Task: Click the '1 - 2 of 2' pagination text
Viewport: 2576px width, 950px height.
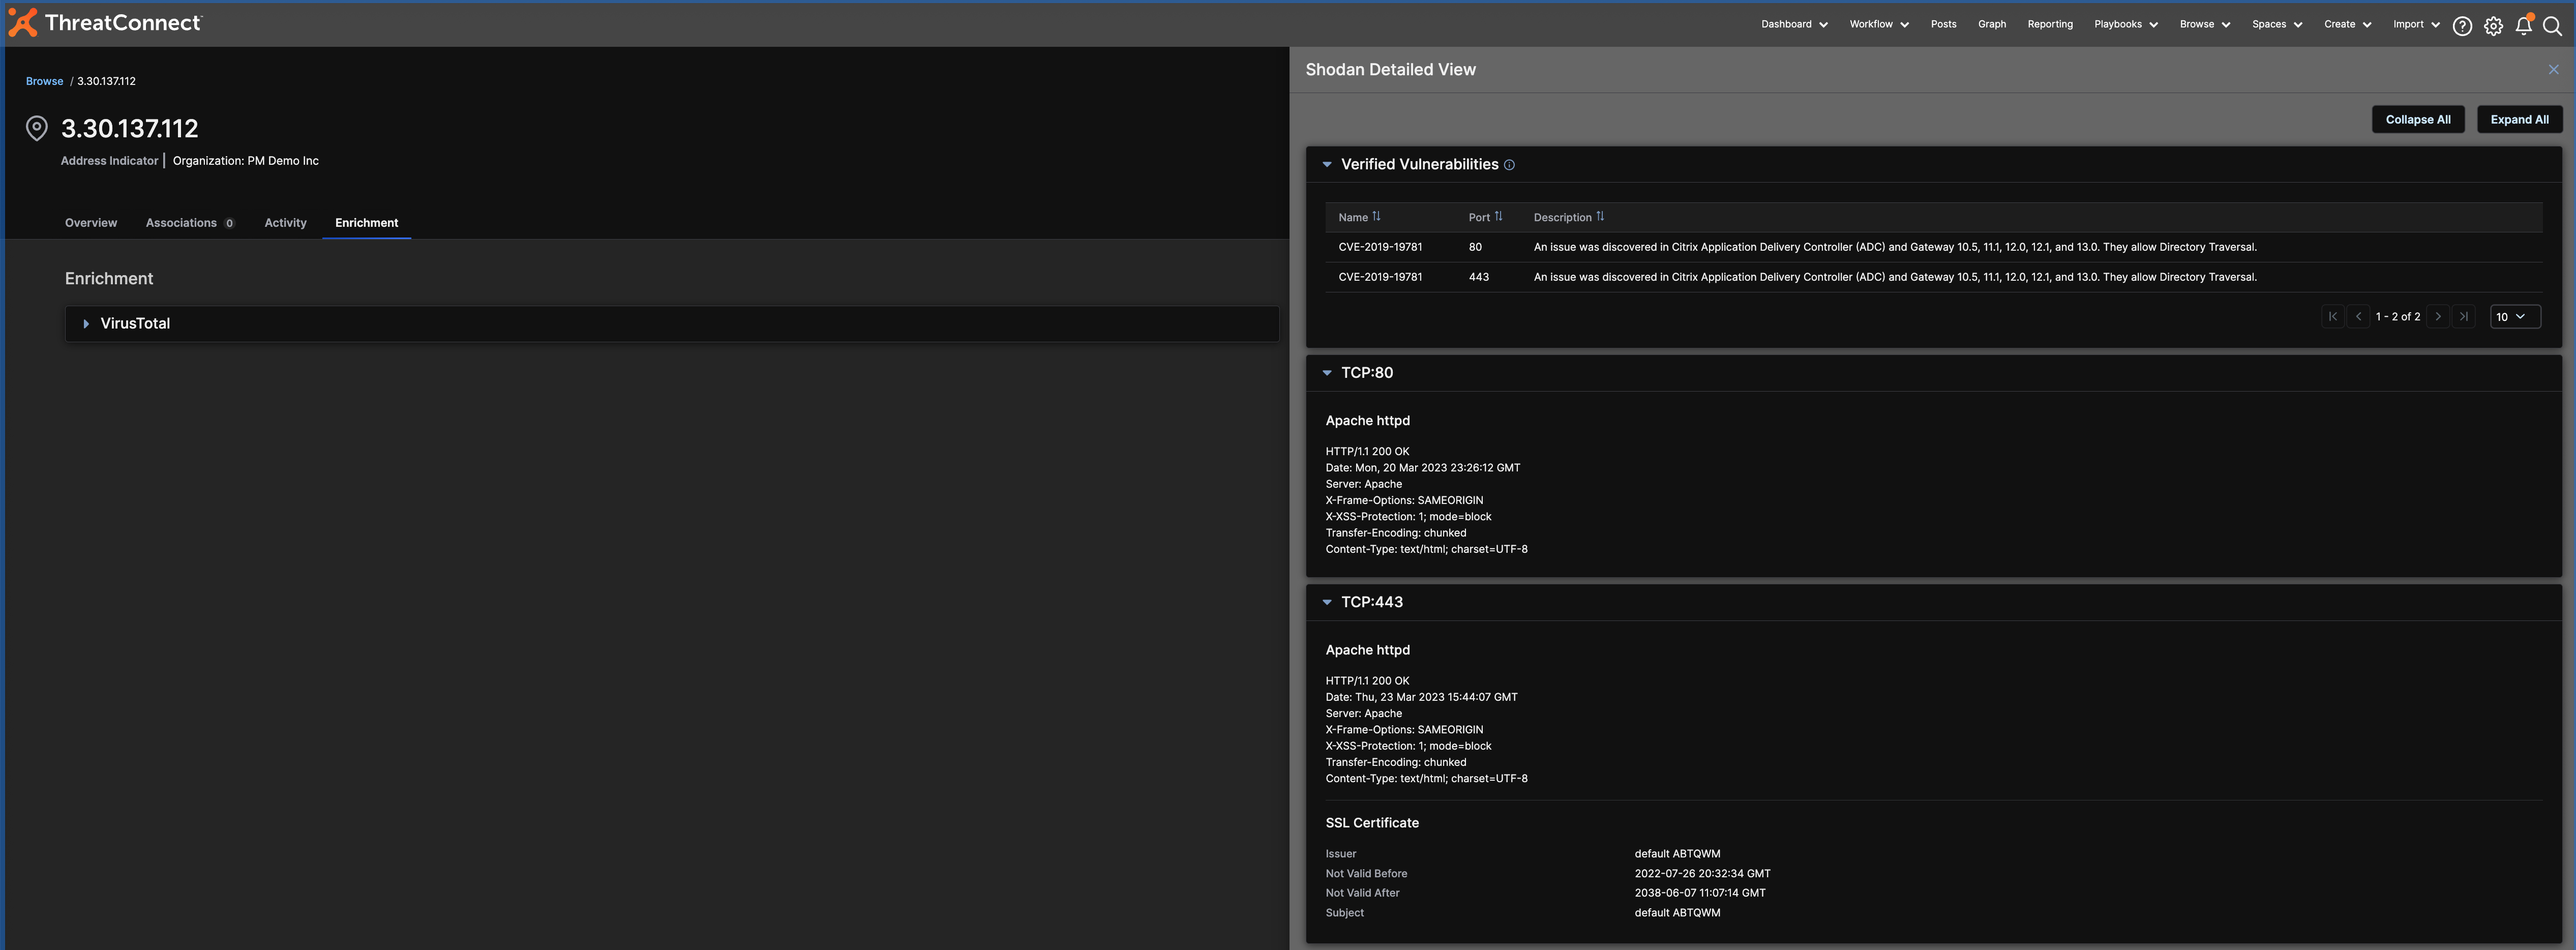Action: coord(2397,316)
